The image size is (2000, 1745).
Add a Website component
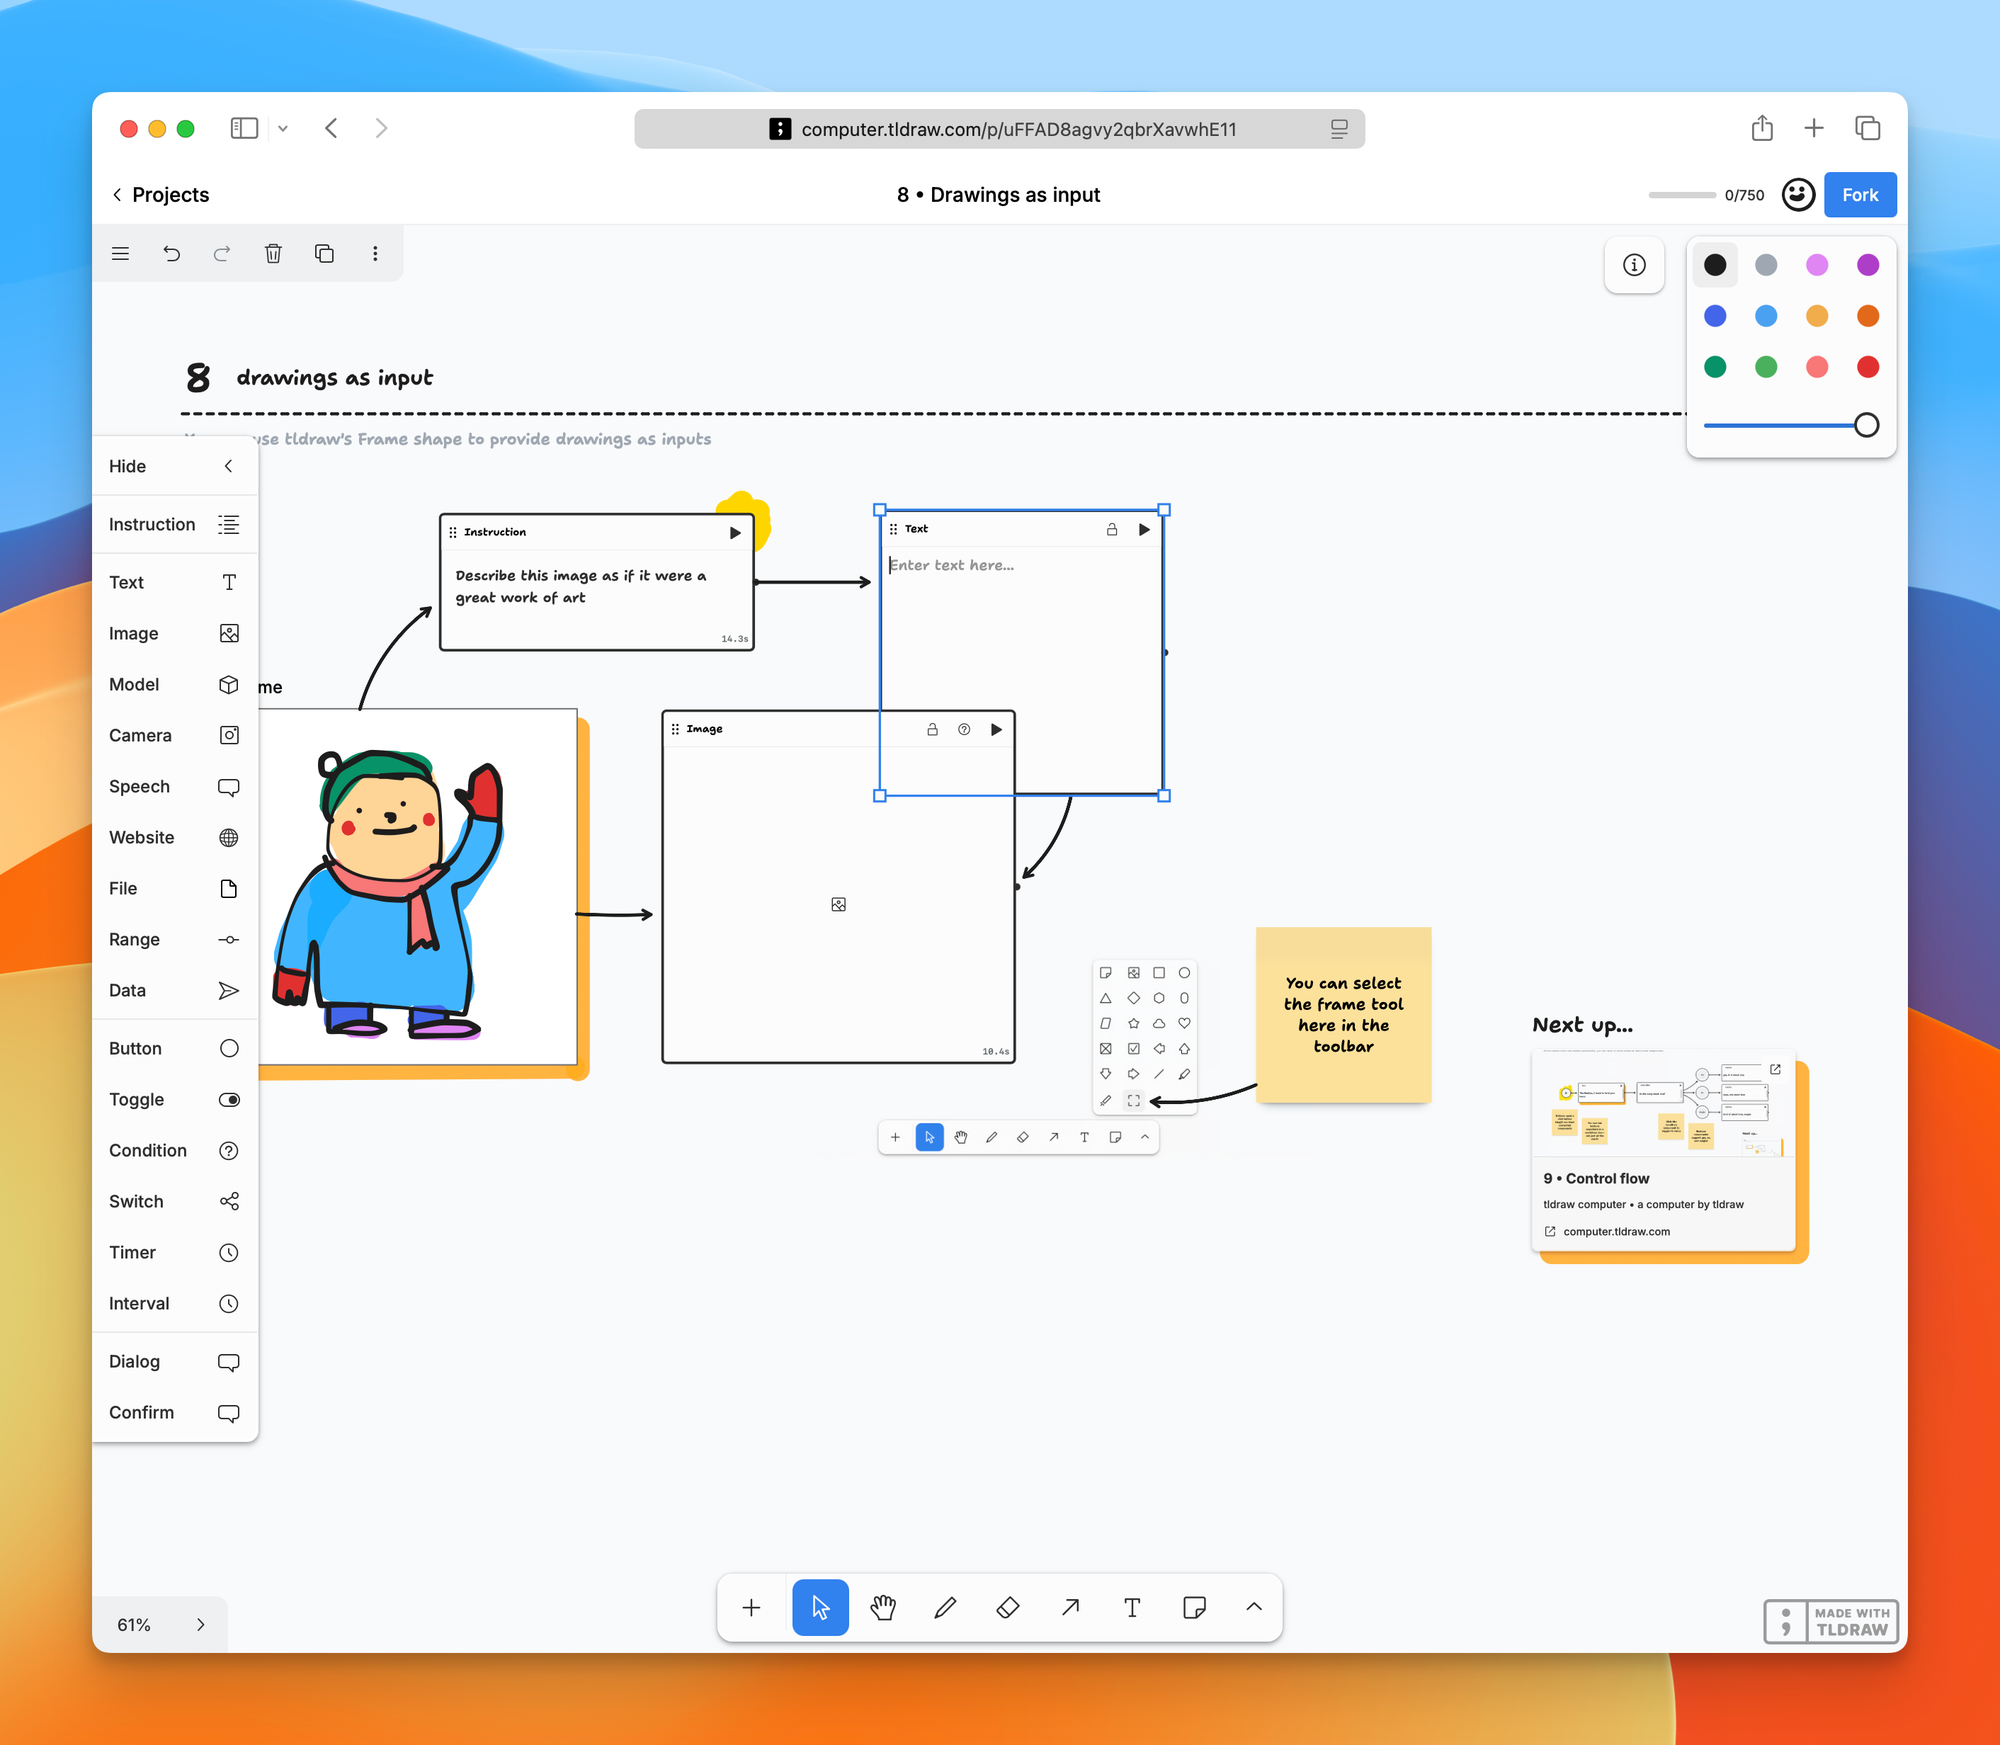point(175,837)
